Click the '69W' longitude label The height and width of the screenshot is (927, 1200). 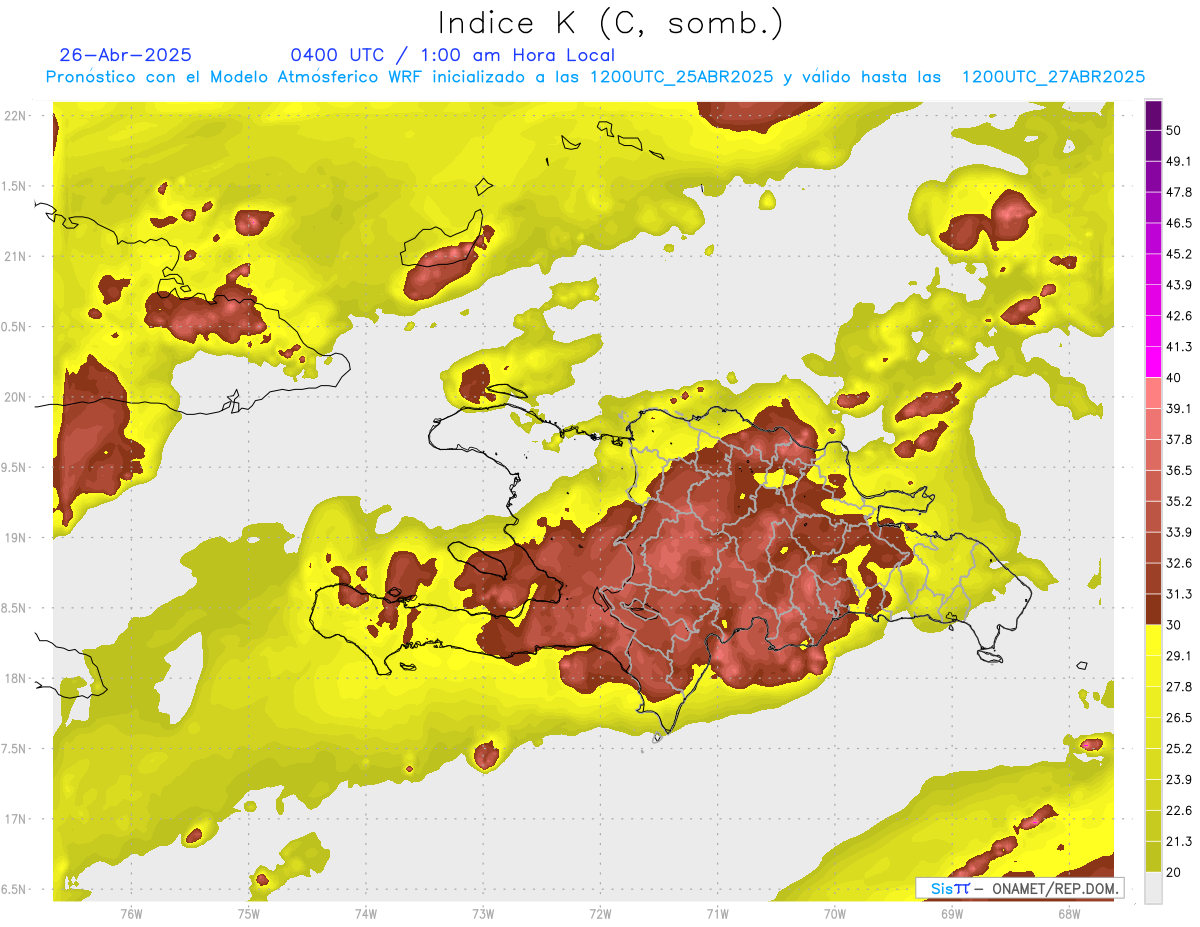[952, 913]
